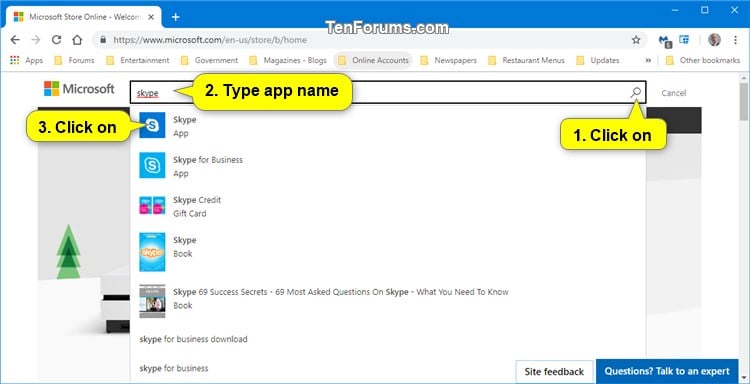Minimize the browser window
The width and height of the screenshot is (750, 384).
pyautogui.click(x=675, y=10)
